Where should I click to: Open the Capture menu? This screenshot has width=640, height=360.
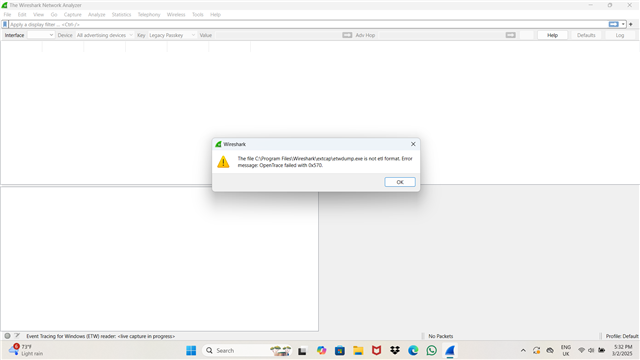(x=73, y=15)
